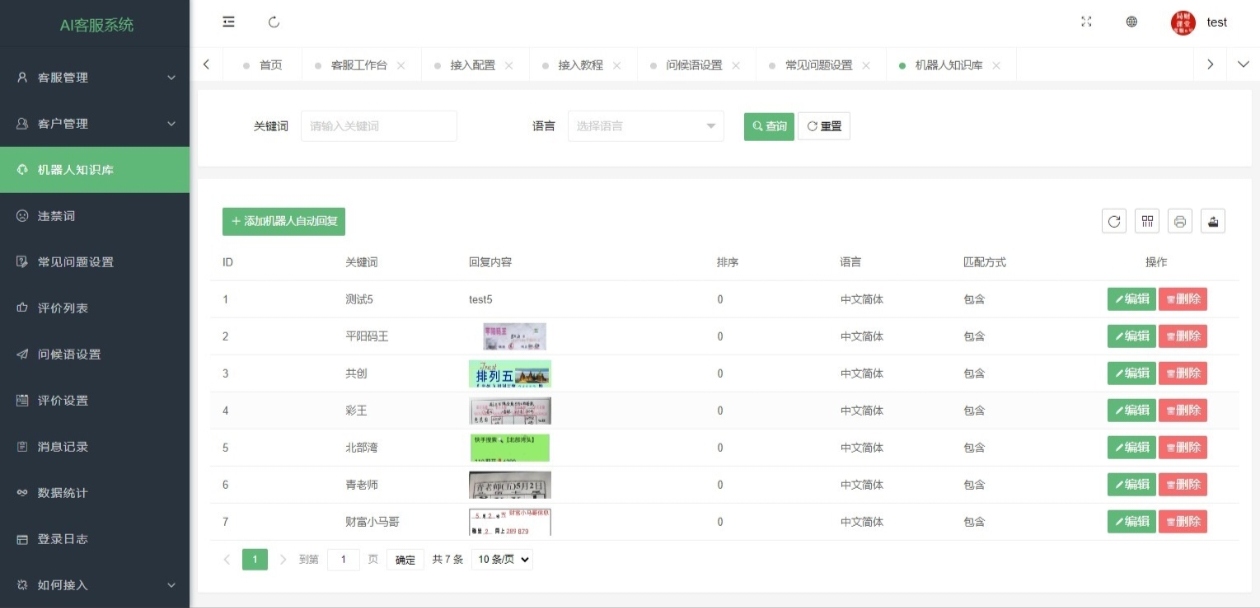Open 评价列表 in the sidebar
Viewport: 1260px width, 608px height.
[x=95, y=308]
